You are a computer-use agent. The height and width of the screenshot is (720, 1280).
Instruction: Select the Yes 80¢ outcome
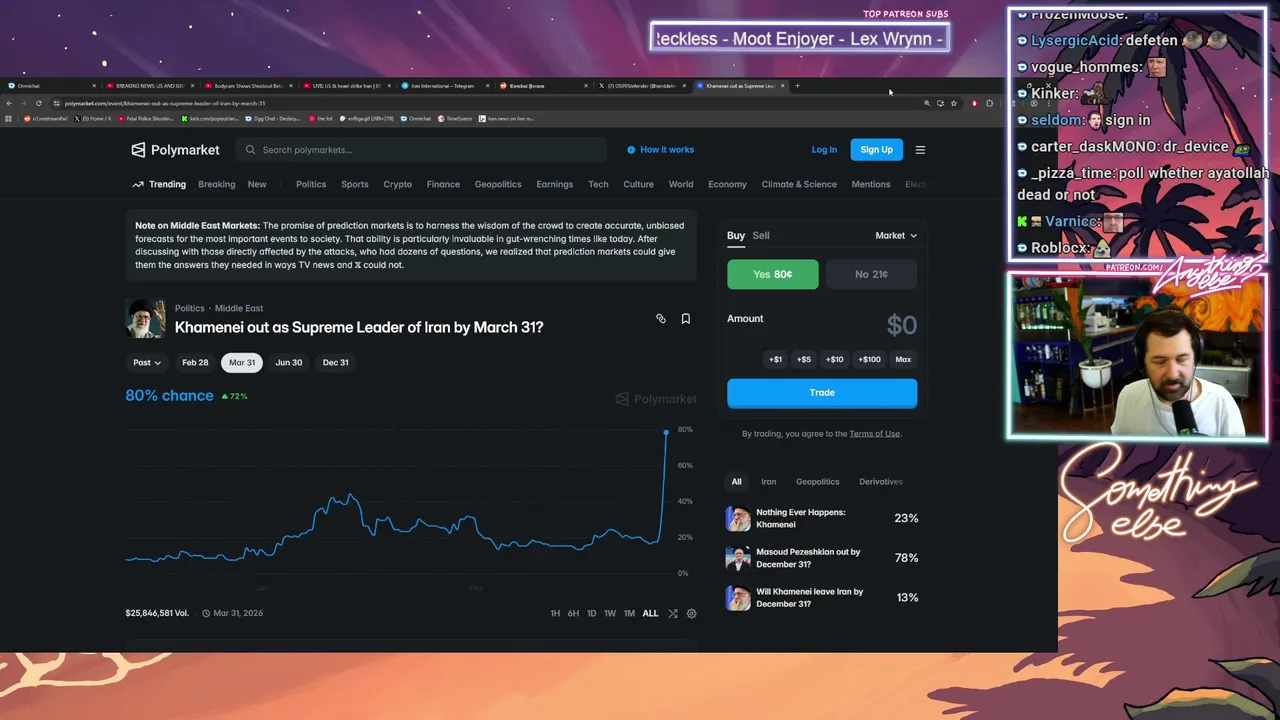point(772,274)
